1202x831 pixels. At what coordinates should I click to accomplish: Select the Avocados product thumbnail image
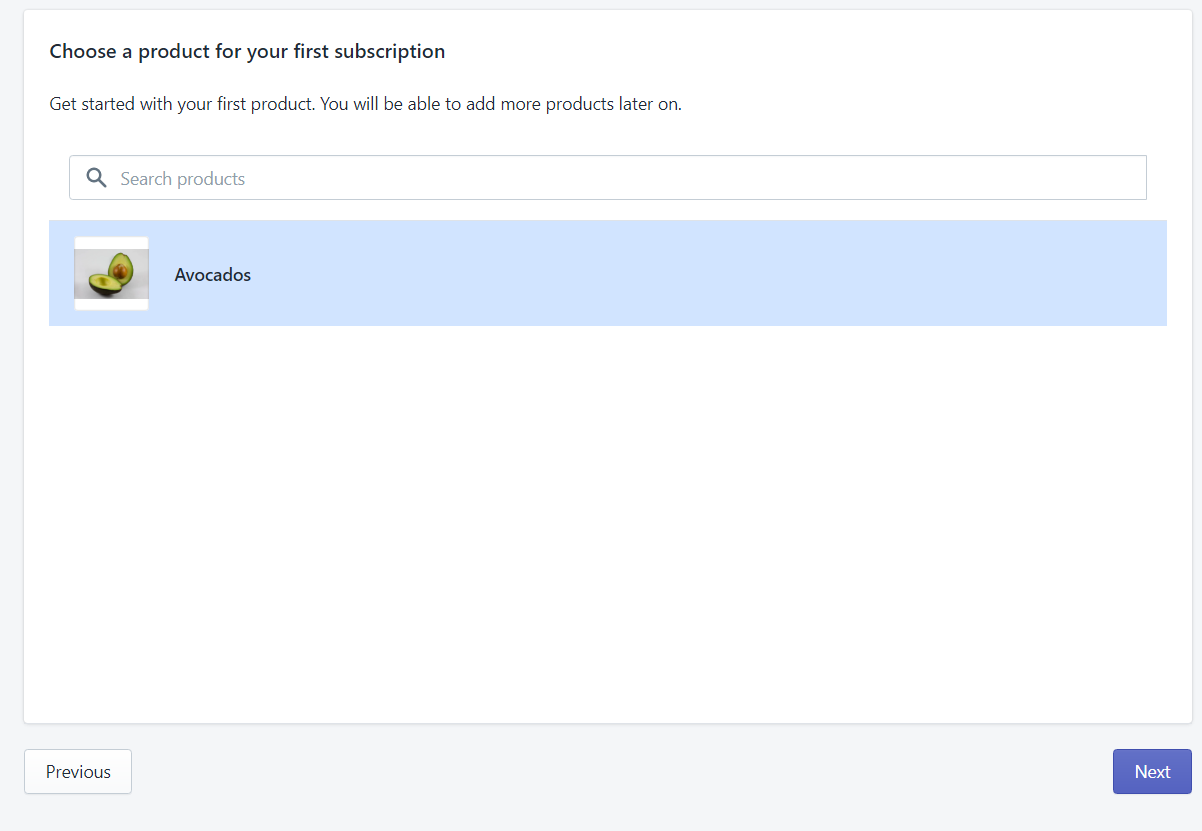coord(111,273)
